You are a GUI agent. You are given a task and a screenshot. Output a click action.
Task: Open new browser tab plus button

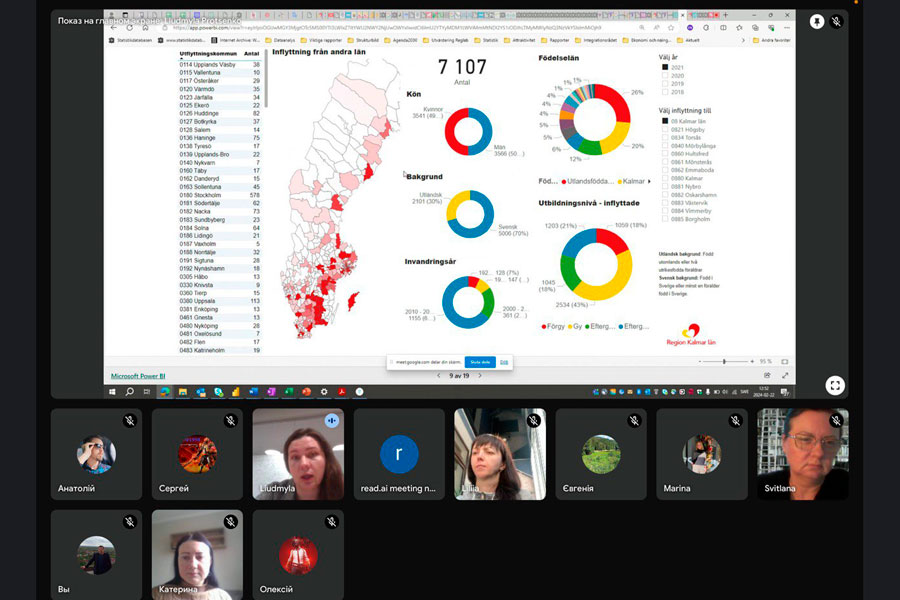(x=725, y=15)
